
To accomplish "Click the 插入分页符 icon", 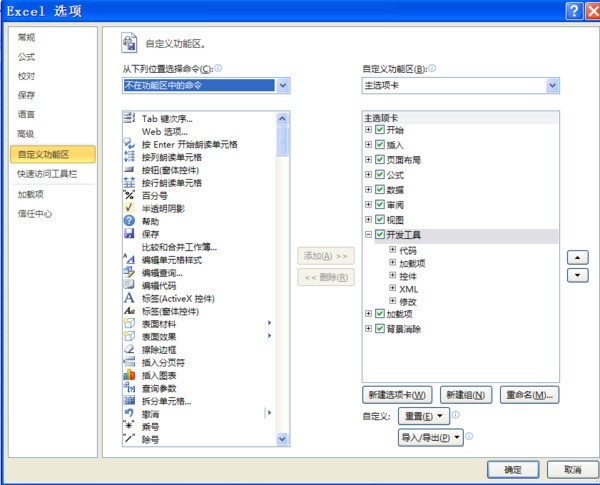I will 129,362.
